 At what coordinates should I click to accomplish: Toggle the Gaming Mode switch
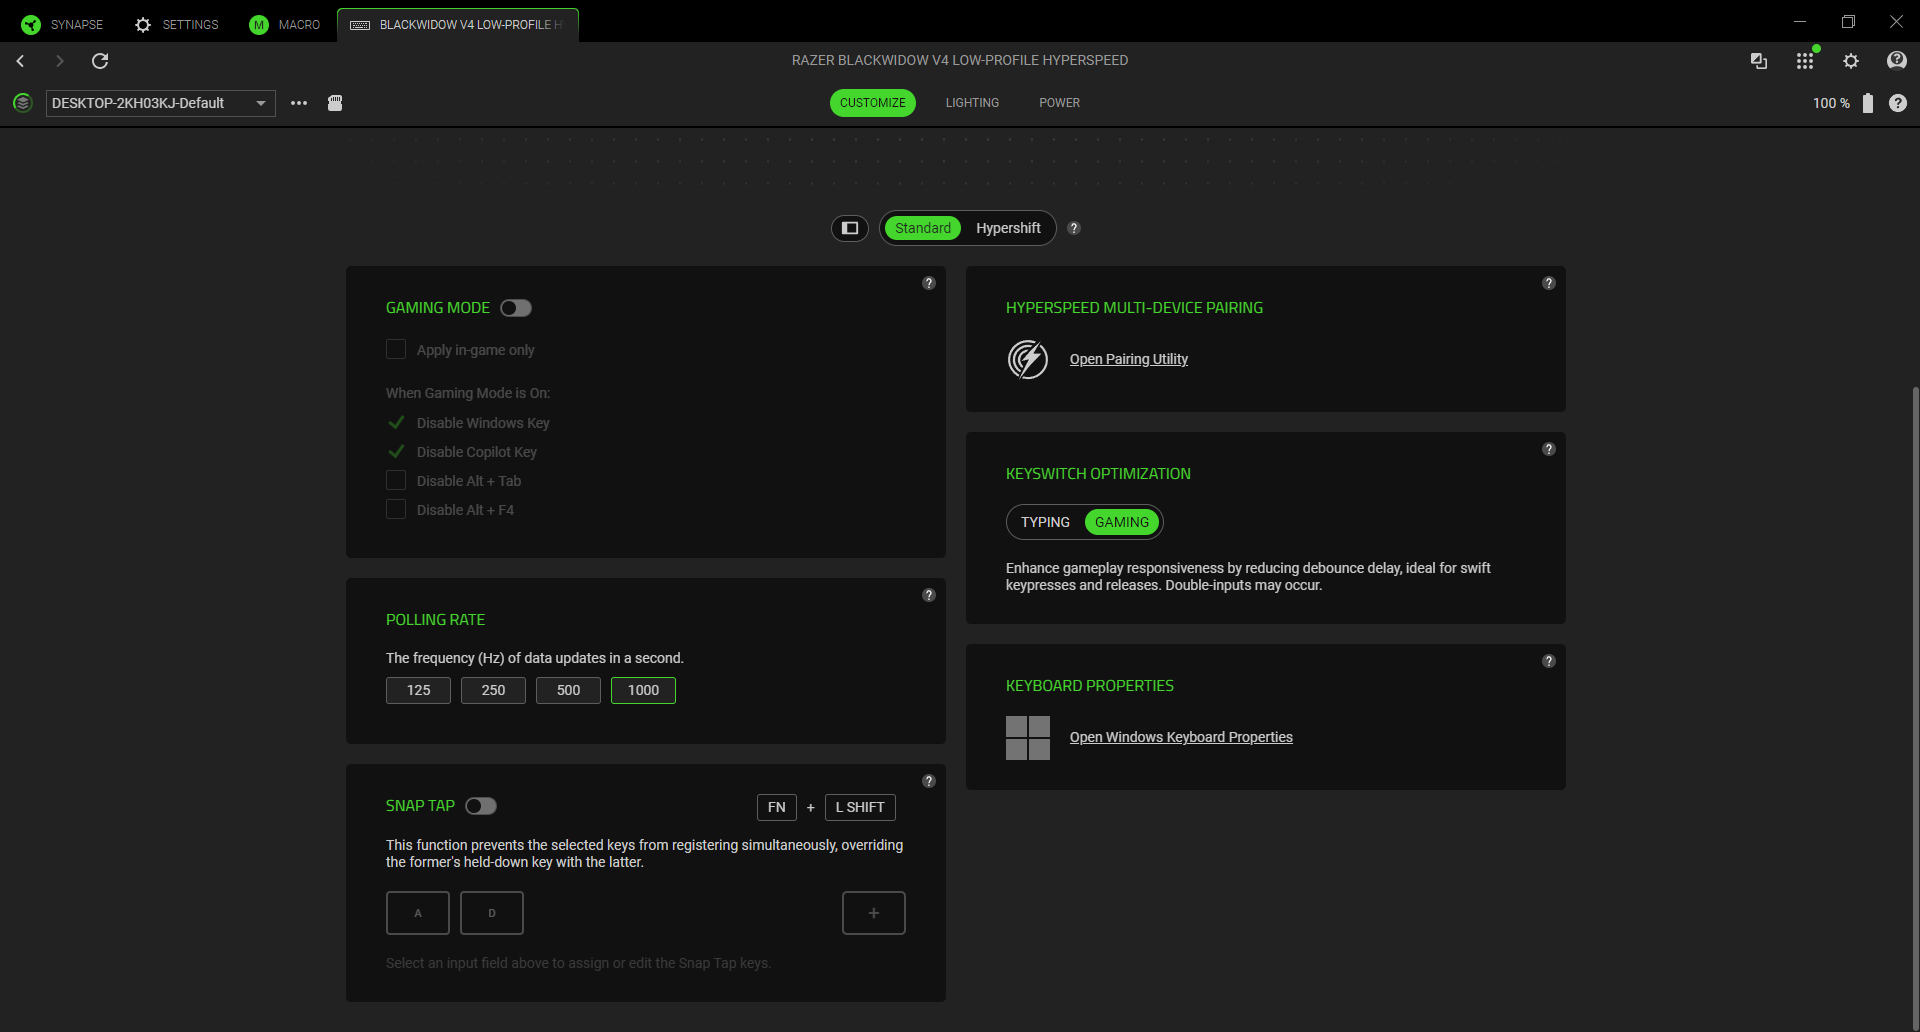coord(516,308)
